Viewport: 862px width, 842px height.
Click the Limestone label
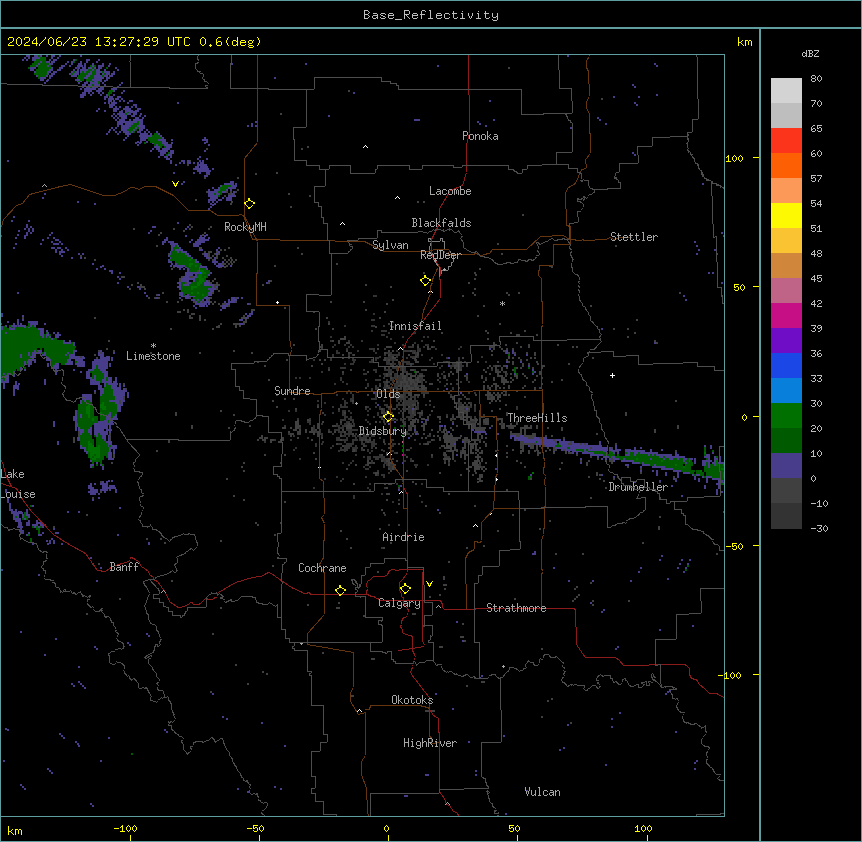[153, 356]
